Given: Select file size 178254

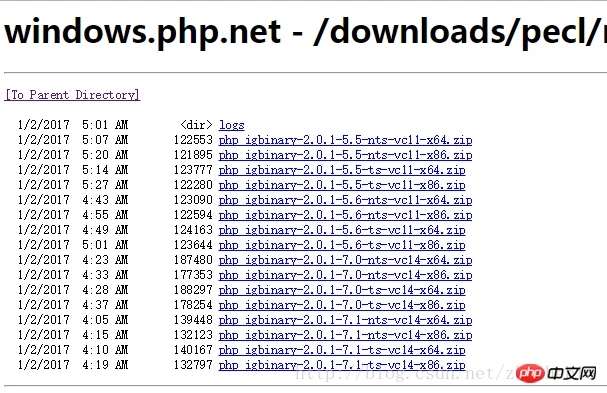Looking at the screenshot, I should [x=193, y=305].
